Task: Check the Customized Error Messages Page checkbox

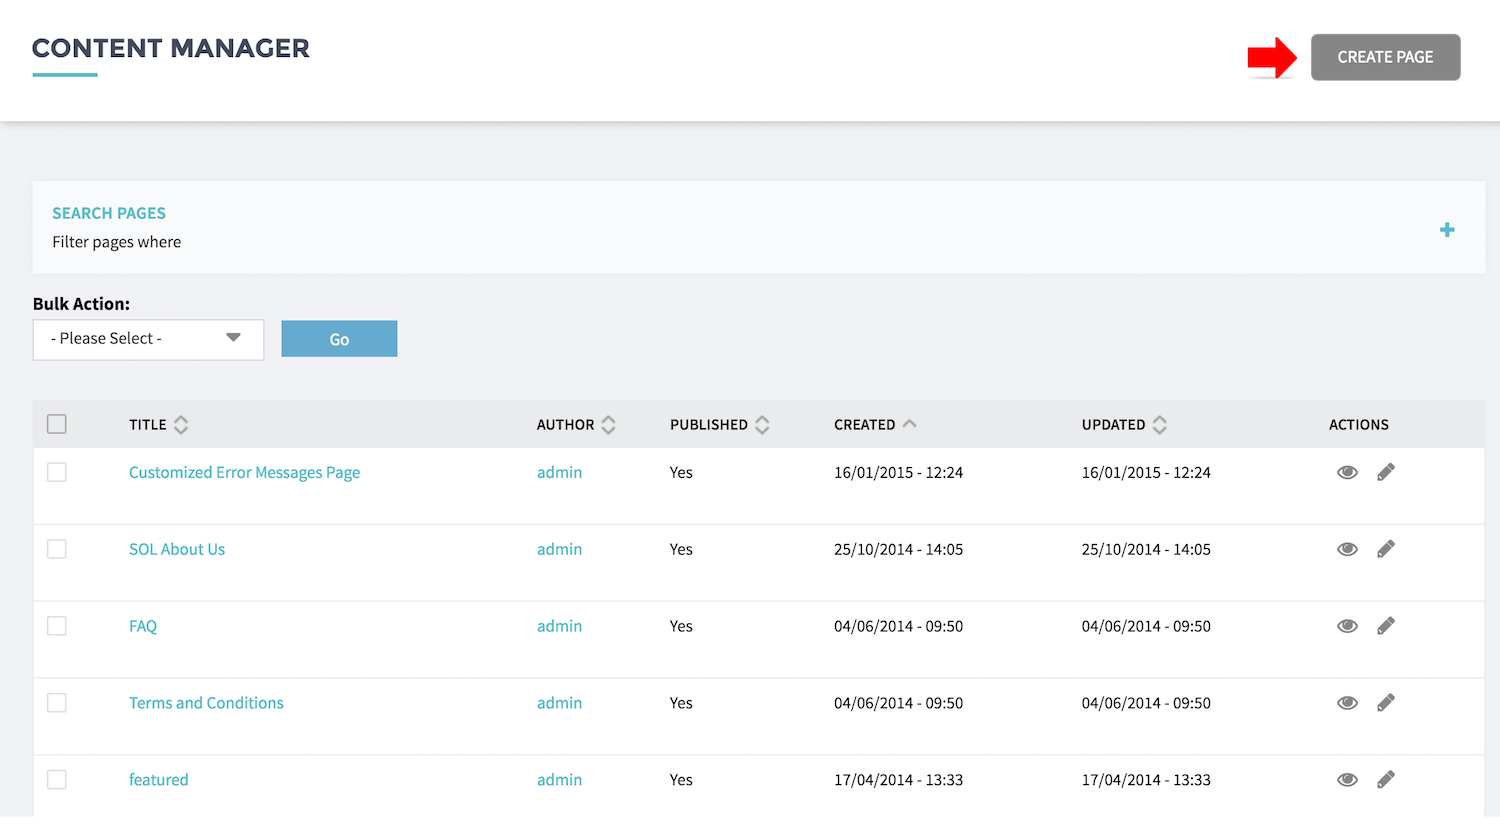Action: point(57,472)
